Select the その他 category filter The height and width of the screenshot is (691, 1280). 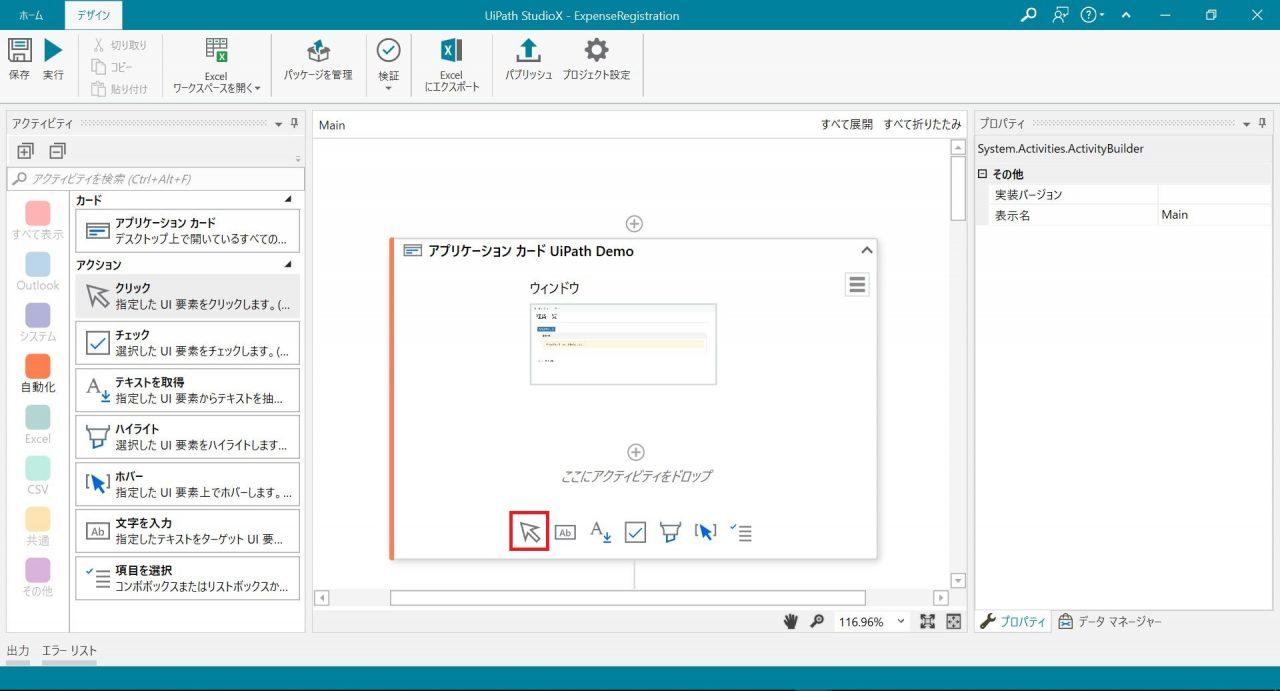37,578
